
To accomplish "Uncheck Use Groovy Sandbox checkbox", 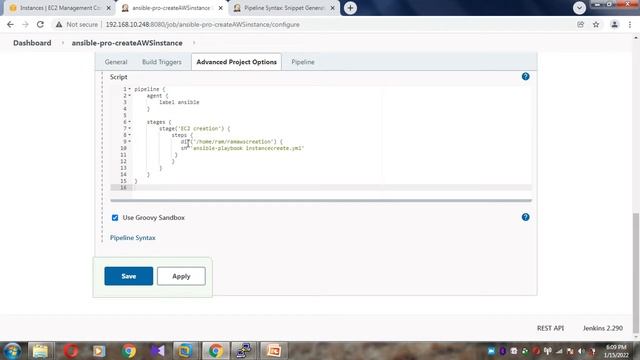I will 115,218.
